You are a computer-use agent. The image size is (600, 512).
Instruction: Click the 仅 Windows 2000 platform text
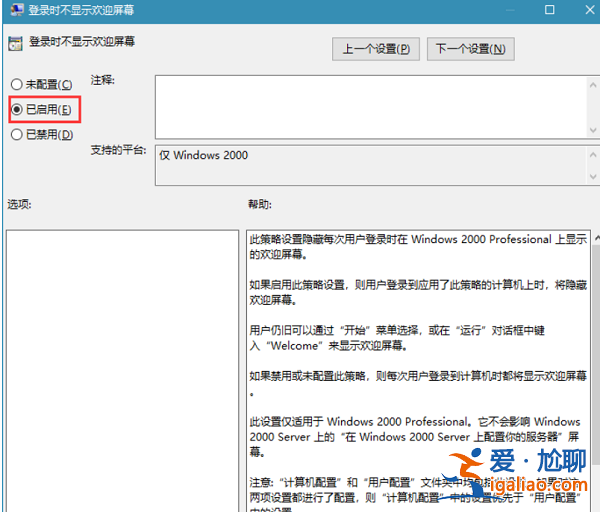tap(204, 155)
